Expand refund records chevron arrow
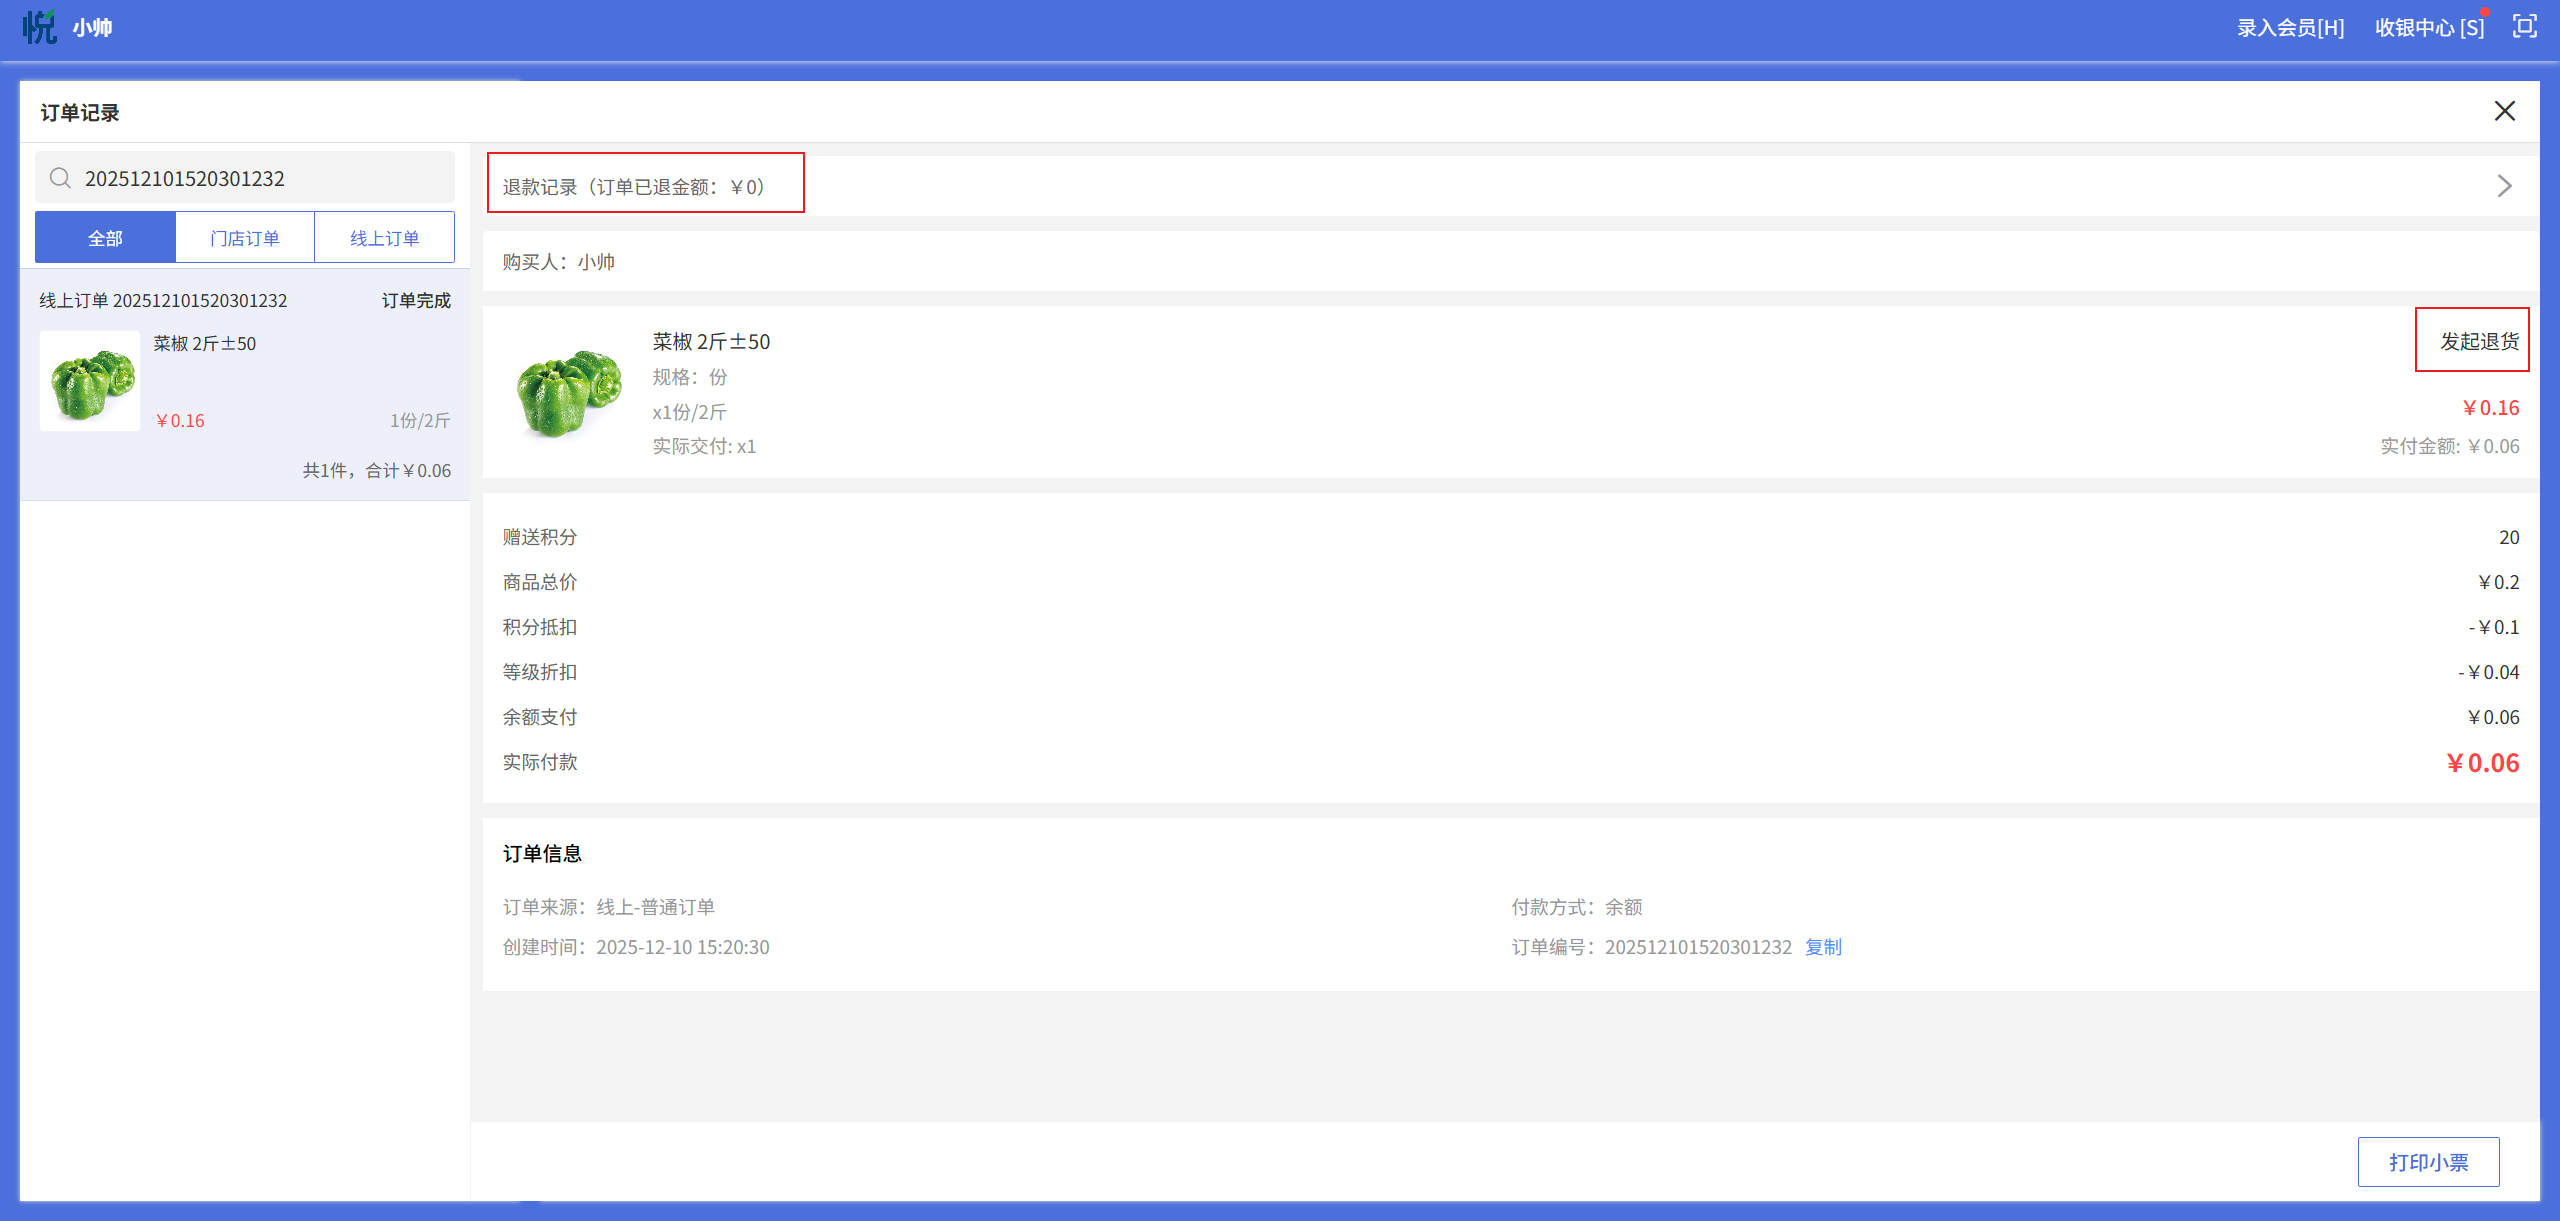 pos(2504,186)
